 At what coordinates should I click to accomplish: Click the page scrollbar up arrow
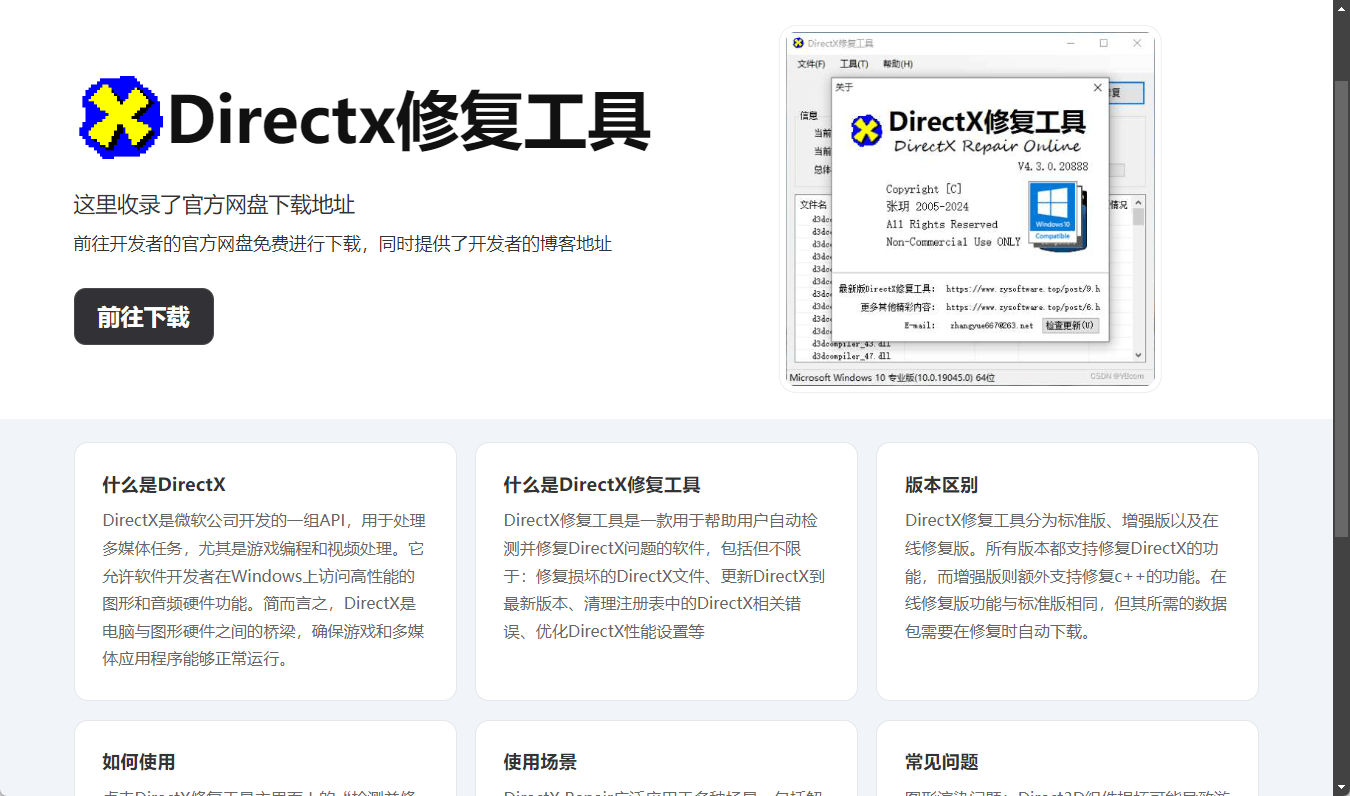[1341, 9]
